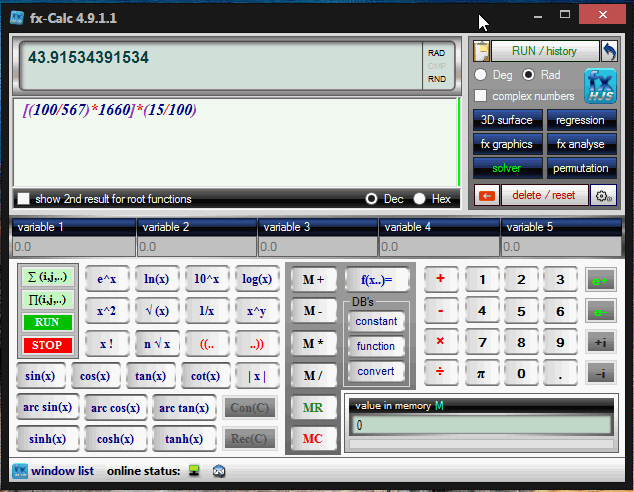Click the clipboard paste icon beside RUN / history

pos(481,51)
